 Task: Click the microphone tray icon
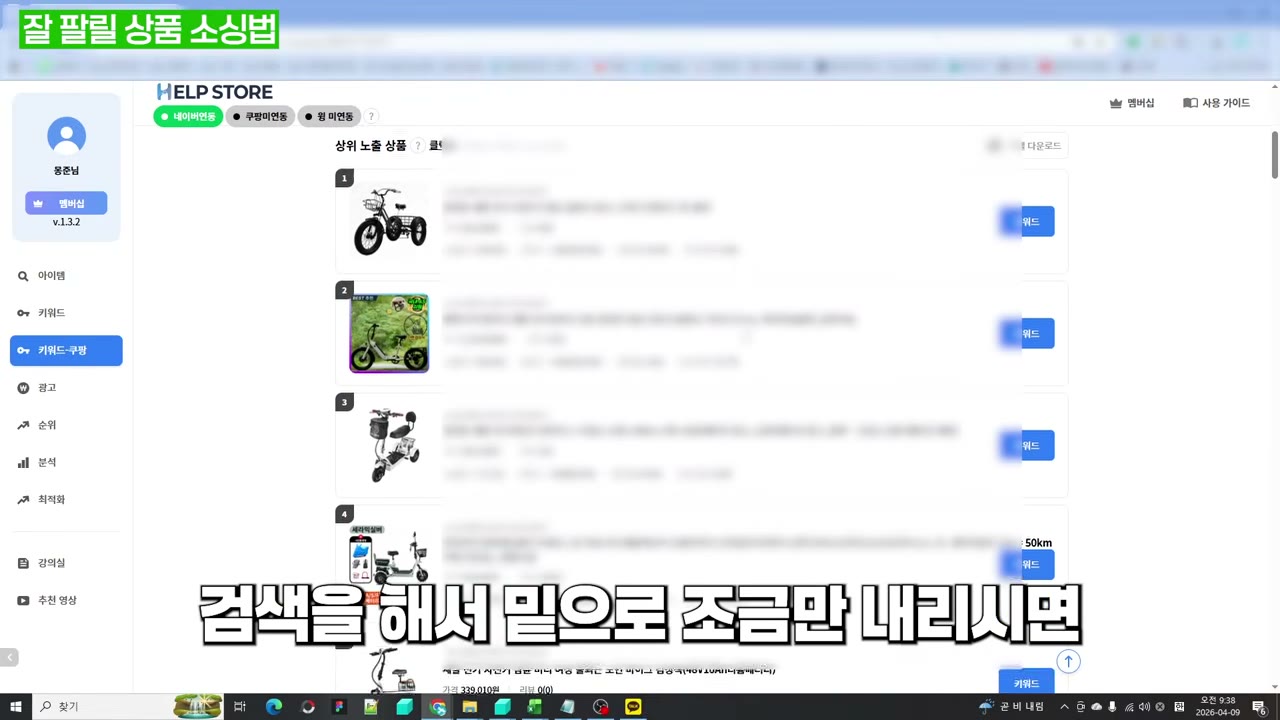click(1112, 707)
